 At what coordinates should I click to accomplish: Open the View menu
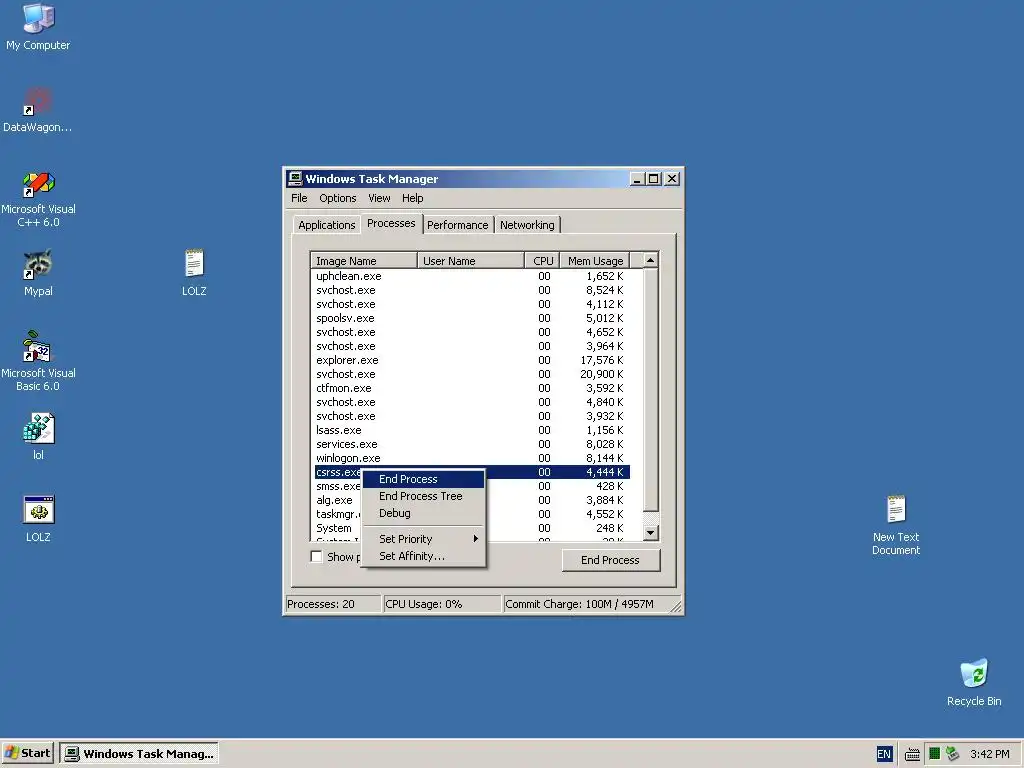pos(379,198)
